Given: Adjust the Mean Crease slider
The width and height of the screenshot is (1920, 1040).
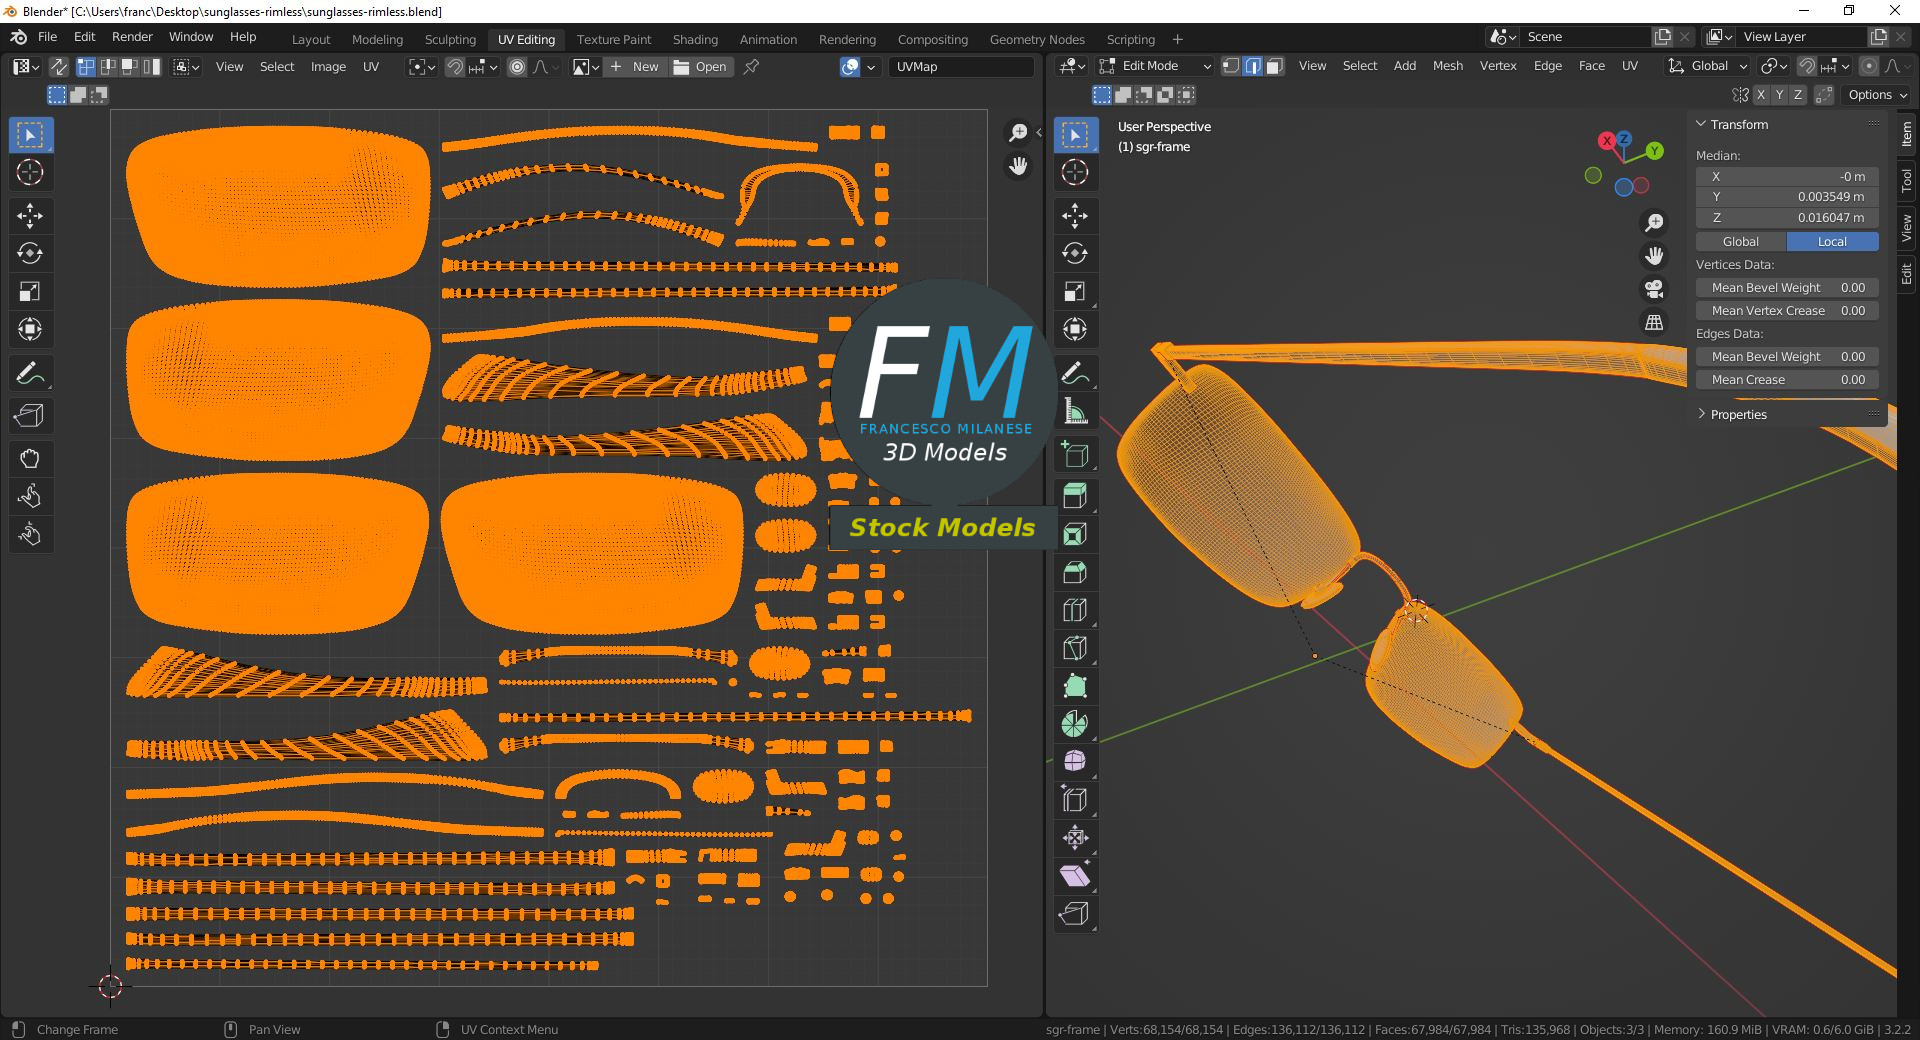Looking at the screenshot, I should coord(1787,380).
